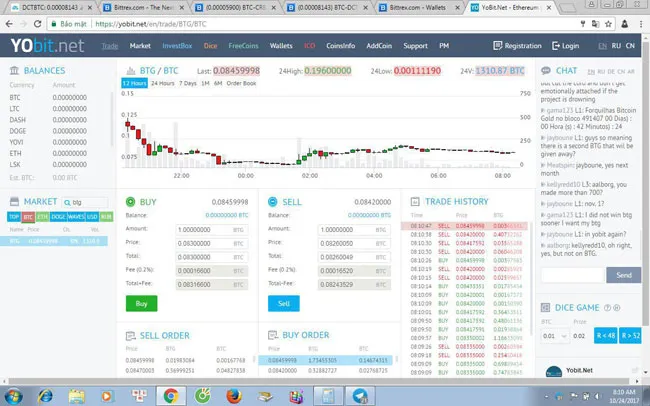This screenshot has width=650, height=406.
Task: Click the chat message input field
Action: [572, 275]
